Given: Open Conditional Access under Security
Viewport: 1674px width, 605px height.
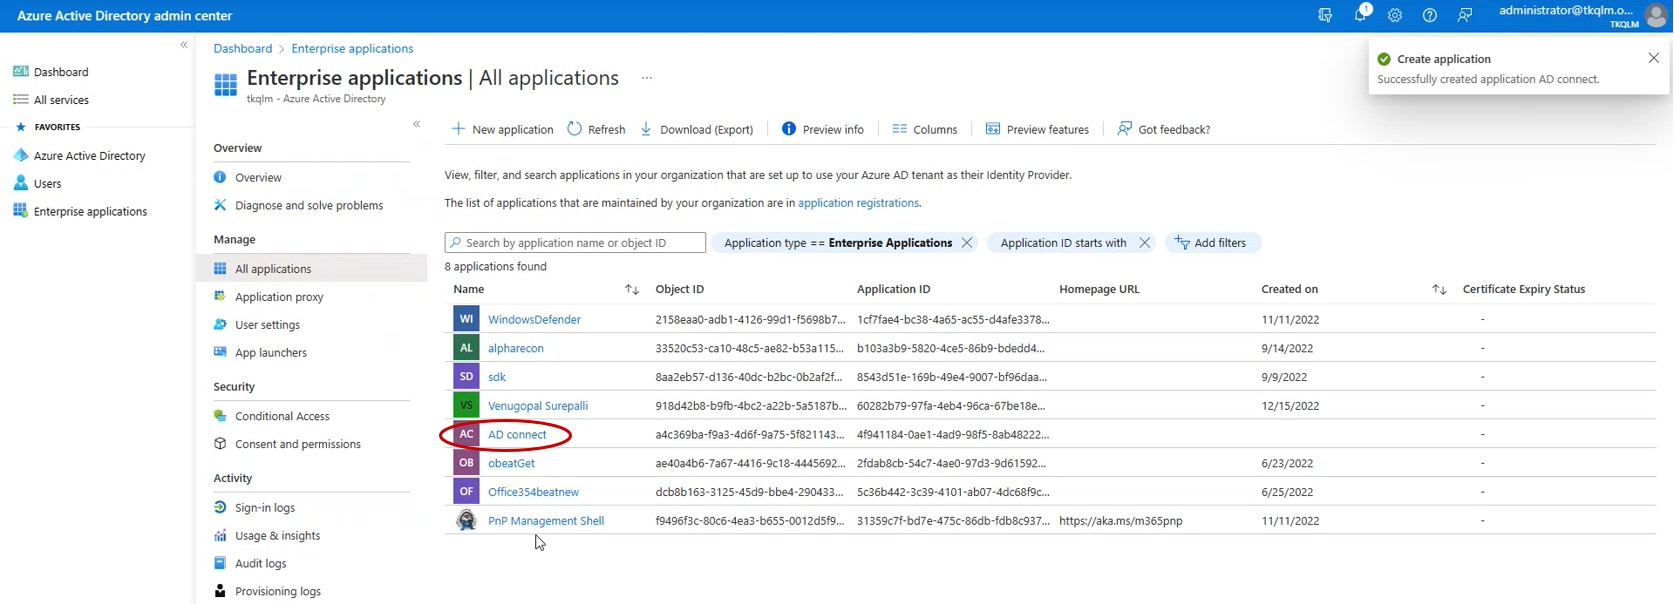Looking at the screenshot, I should tap(282, 416).
